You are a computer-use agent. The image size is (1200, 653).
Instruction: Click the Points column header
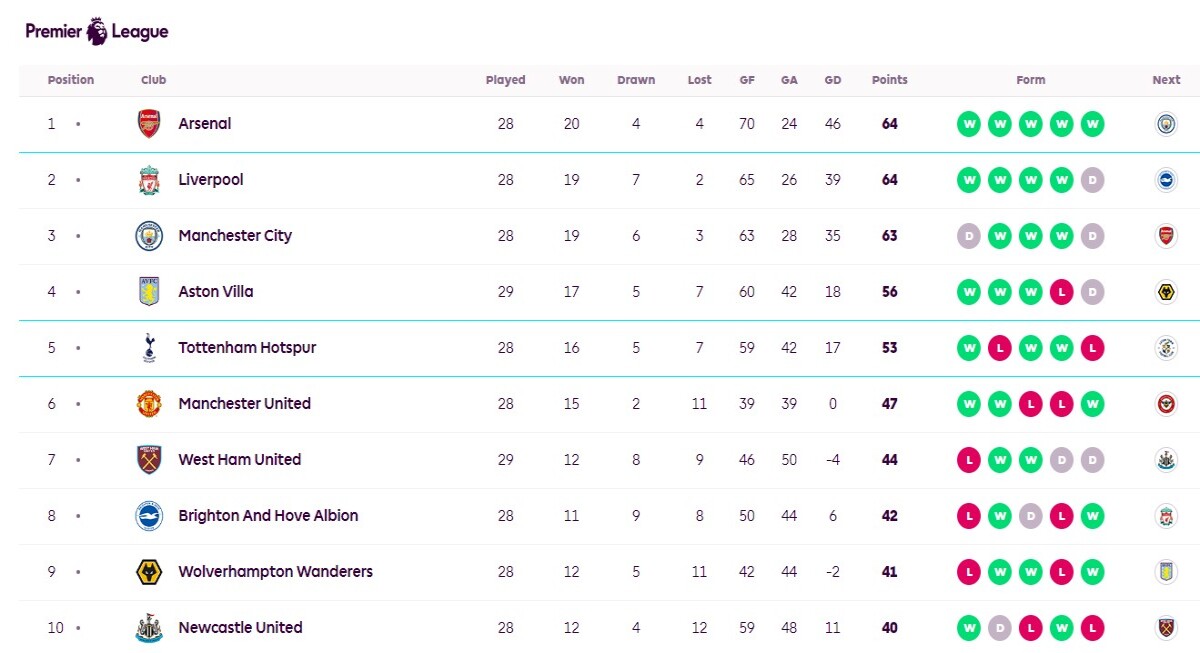(890, 80)
